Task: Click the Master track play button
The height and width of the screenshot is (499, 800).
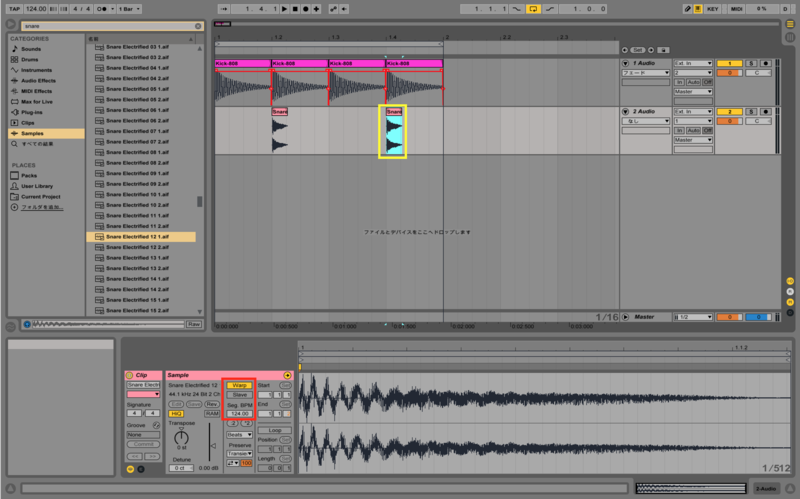Action: pyautogui.click(x=626, y=317)
